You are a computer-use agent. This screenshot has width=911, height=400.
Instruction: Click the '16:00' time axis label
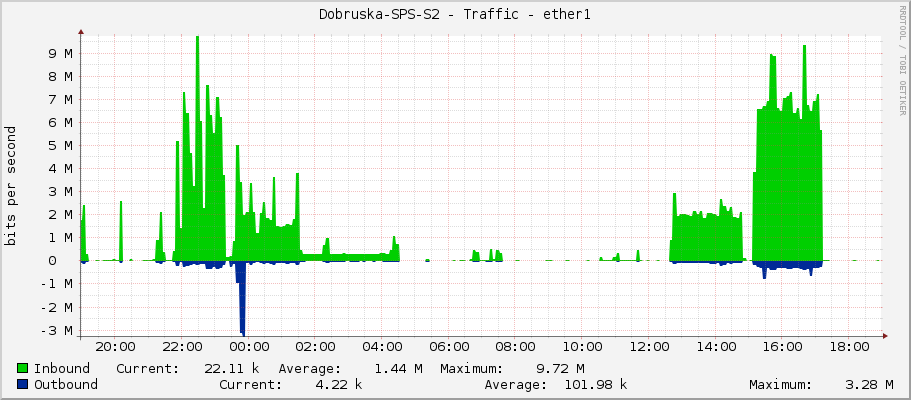(x=782, y=347)
